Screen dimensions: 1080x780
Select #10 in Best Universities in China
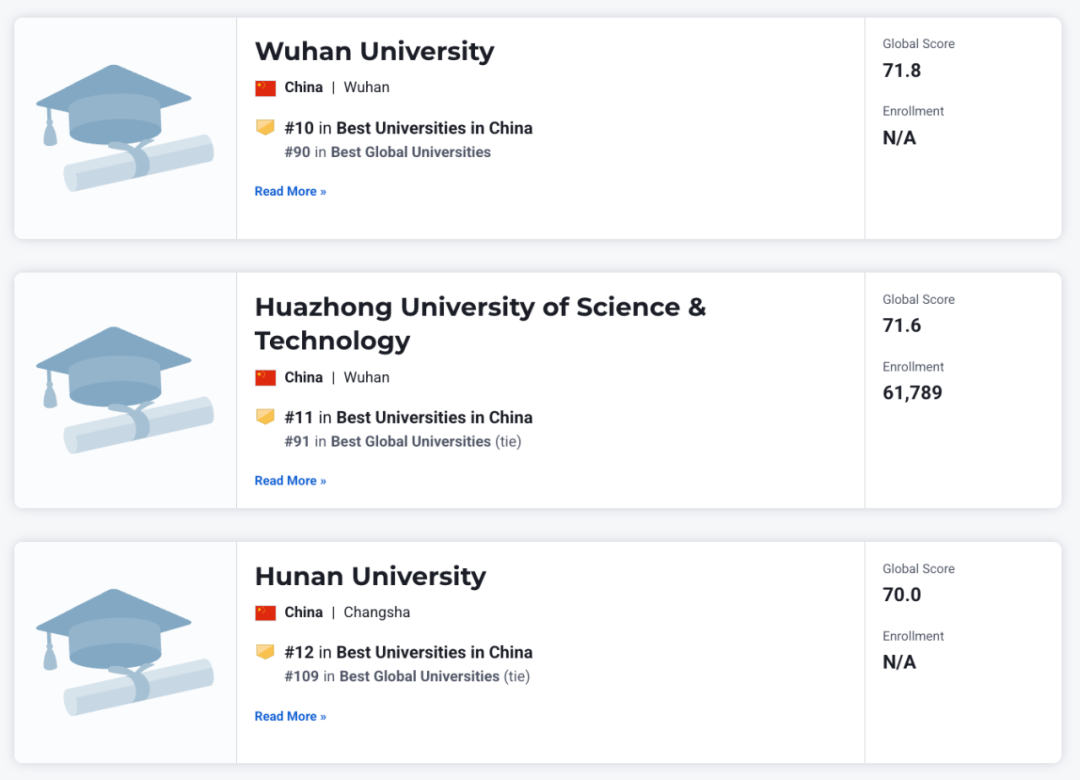[x=408, y=128]
